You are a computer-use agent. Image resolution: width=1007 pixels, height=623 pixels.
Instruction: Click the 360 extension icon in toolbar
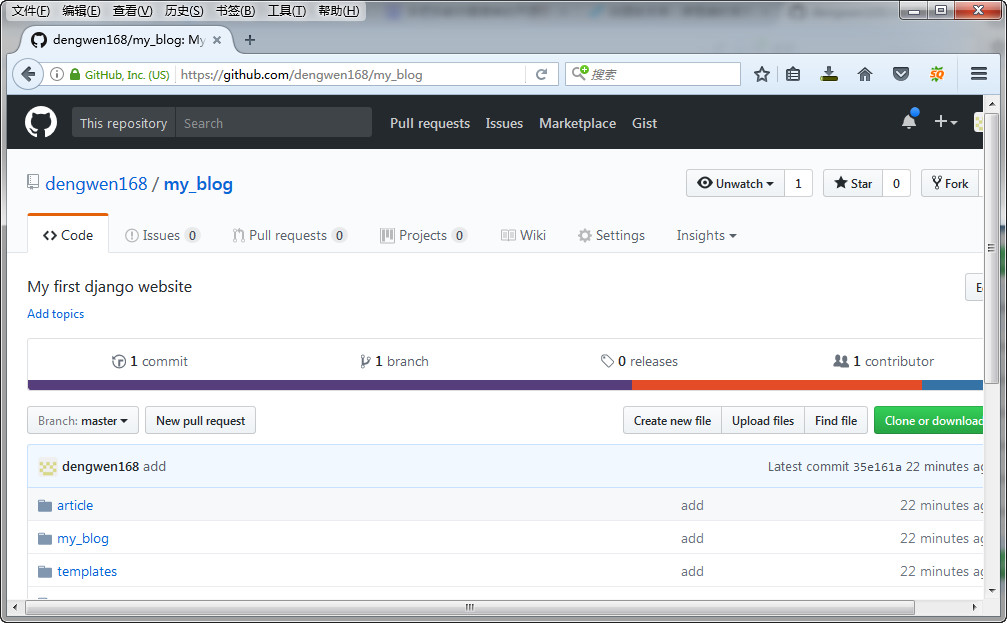[937, 75]
